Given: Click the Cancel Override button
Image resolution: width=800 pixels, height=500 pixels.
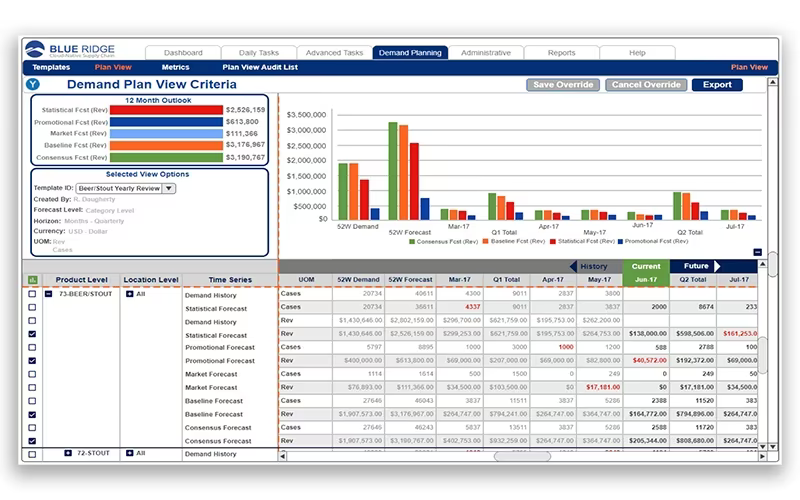Looking at the screenshot, I should point(646,85).
